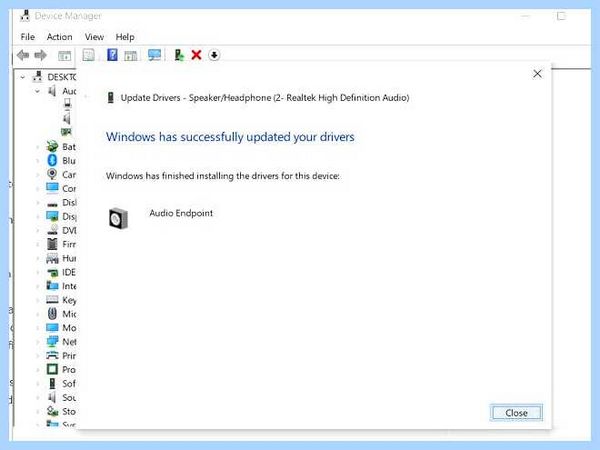Select the Processors icon
Screen dimensions: 600x450
[x=52, y=369]
